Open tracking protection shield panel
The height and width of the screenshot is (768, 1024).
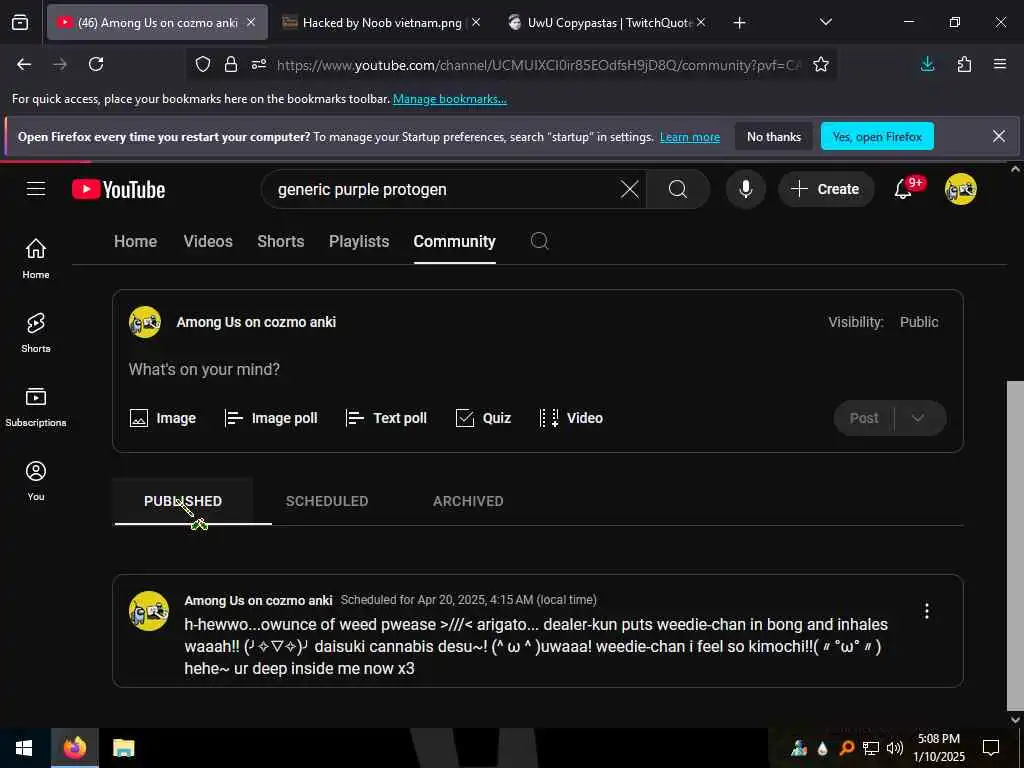tap(203, 64)
